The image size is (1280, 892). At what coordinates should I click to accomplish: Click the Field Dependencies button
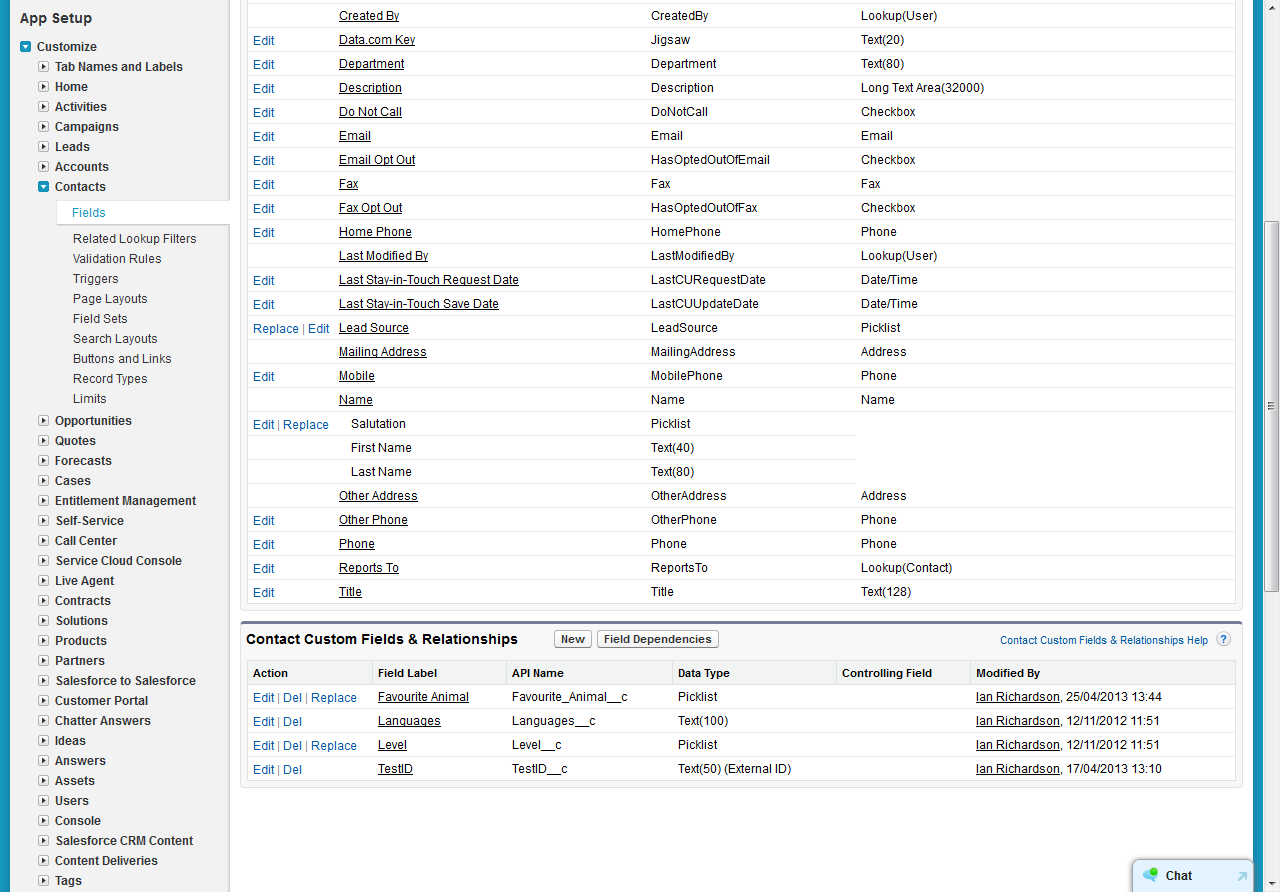click(657, 639)
